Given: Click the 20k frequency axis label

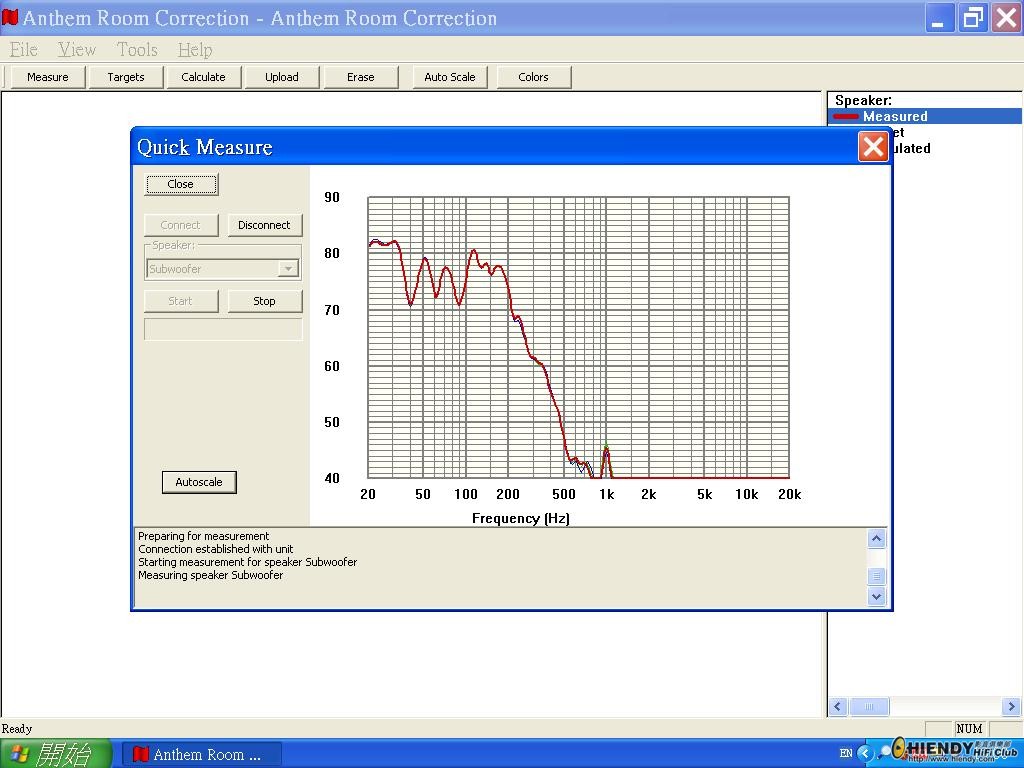Looking at the screenshot, I should [790, 494].
